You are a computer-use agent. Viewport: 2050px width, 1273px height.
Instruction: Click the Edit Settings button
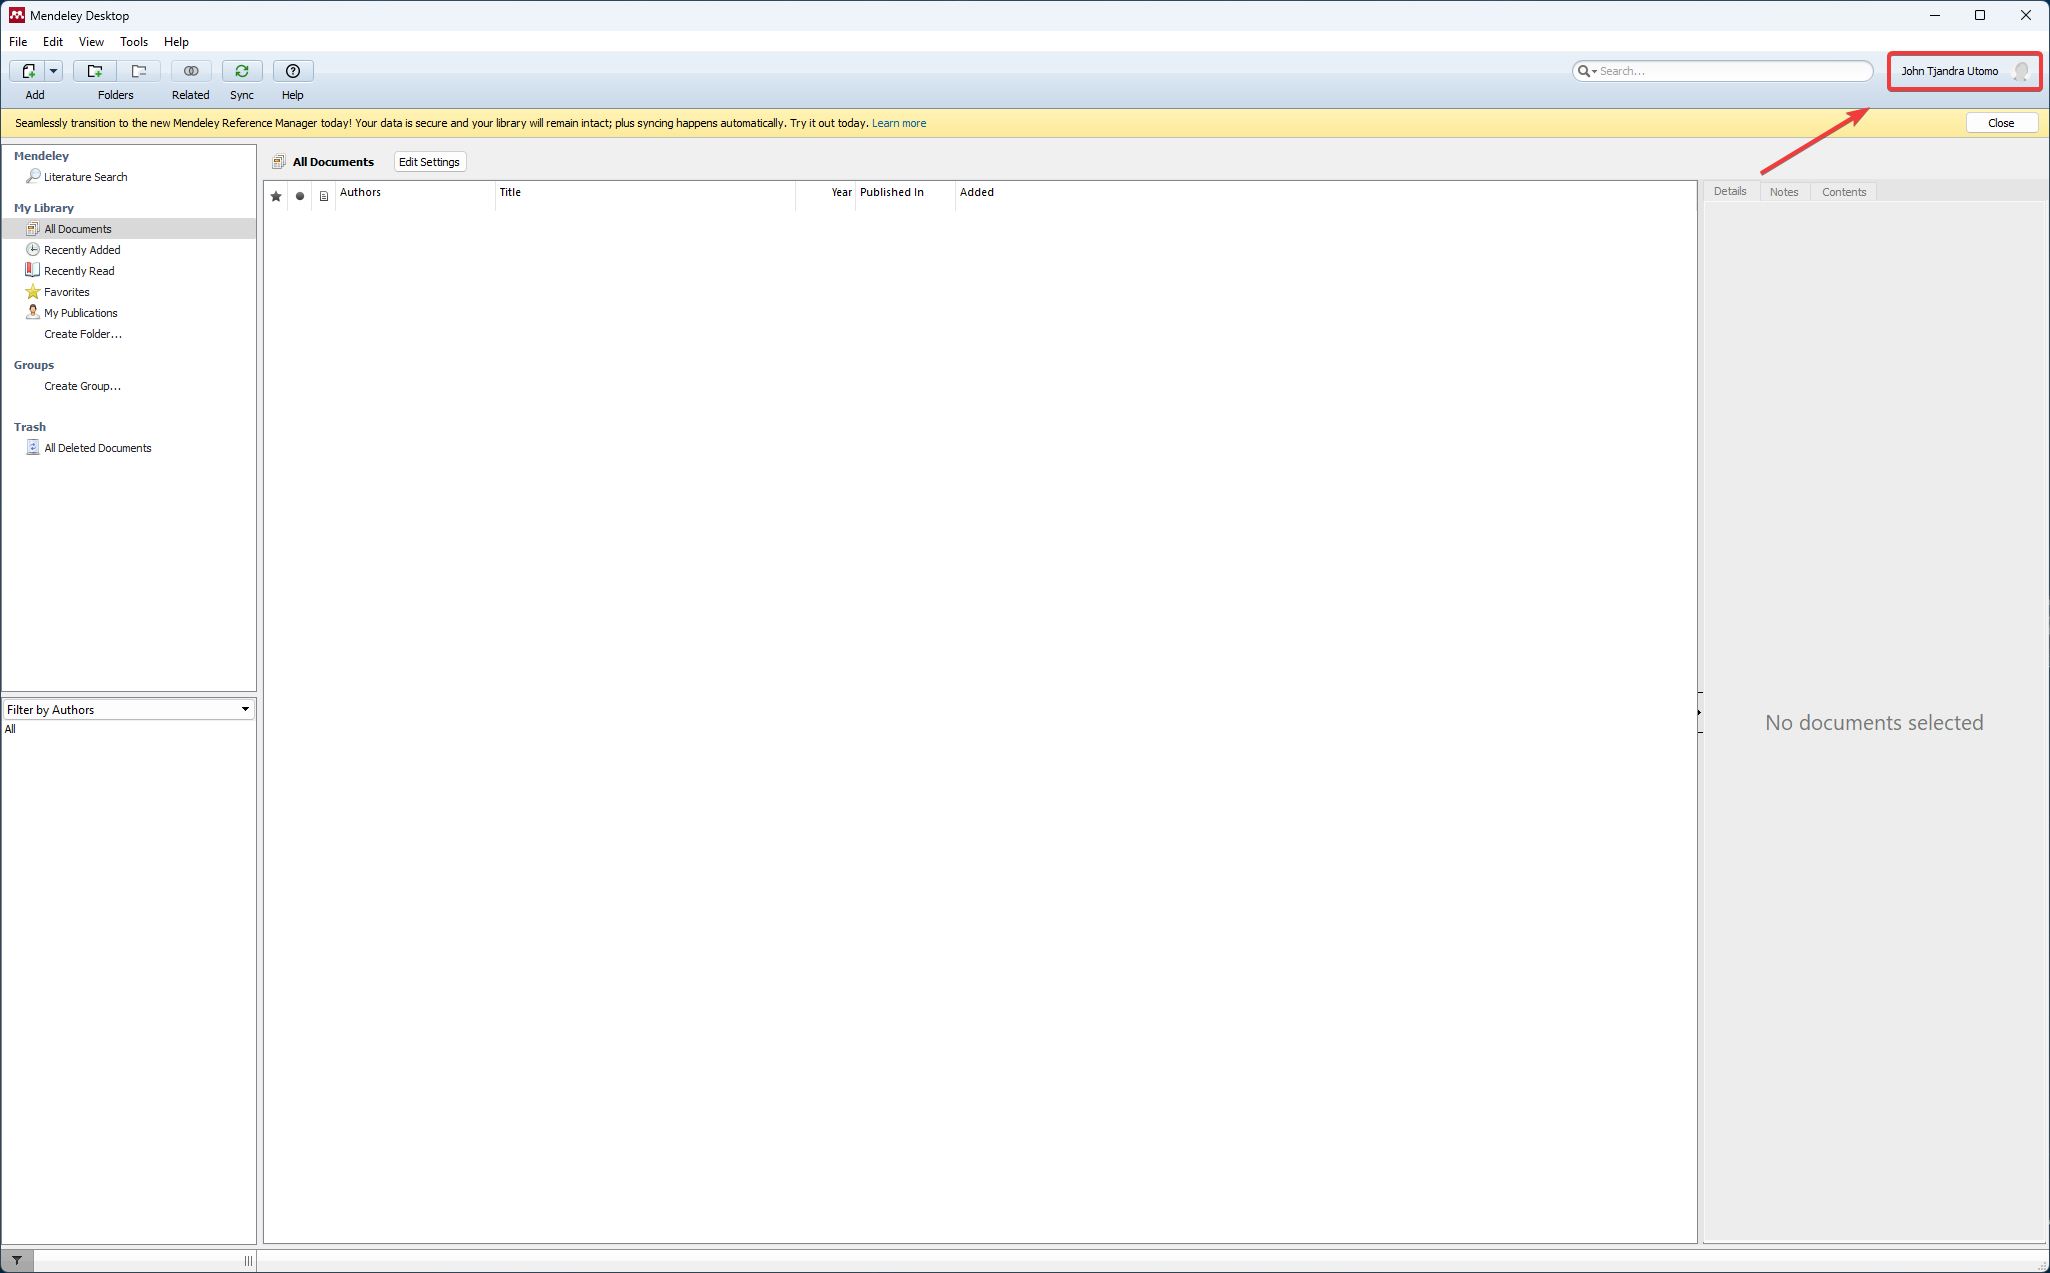coord(429,162)
